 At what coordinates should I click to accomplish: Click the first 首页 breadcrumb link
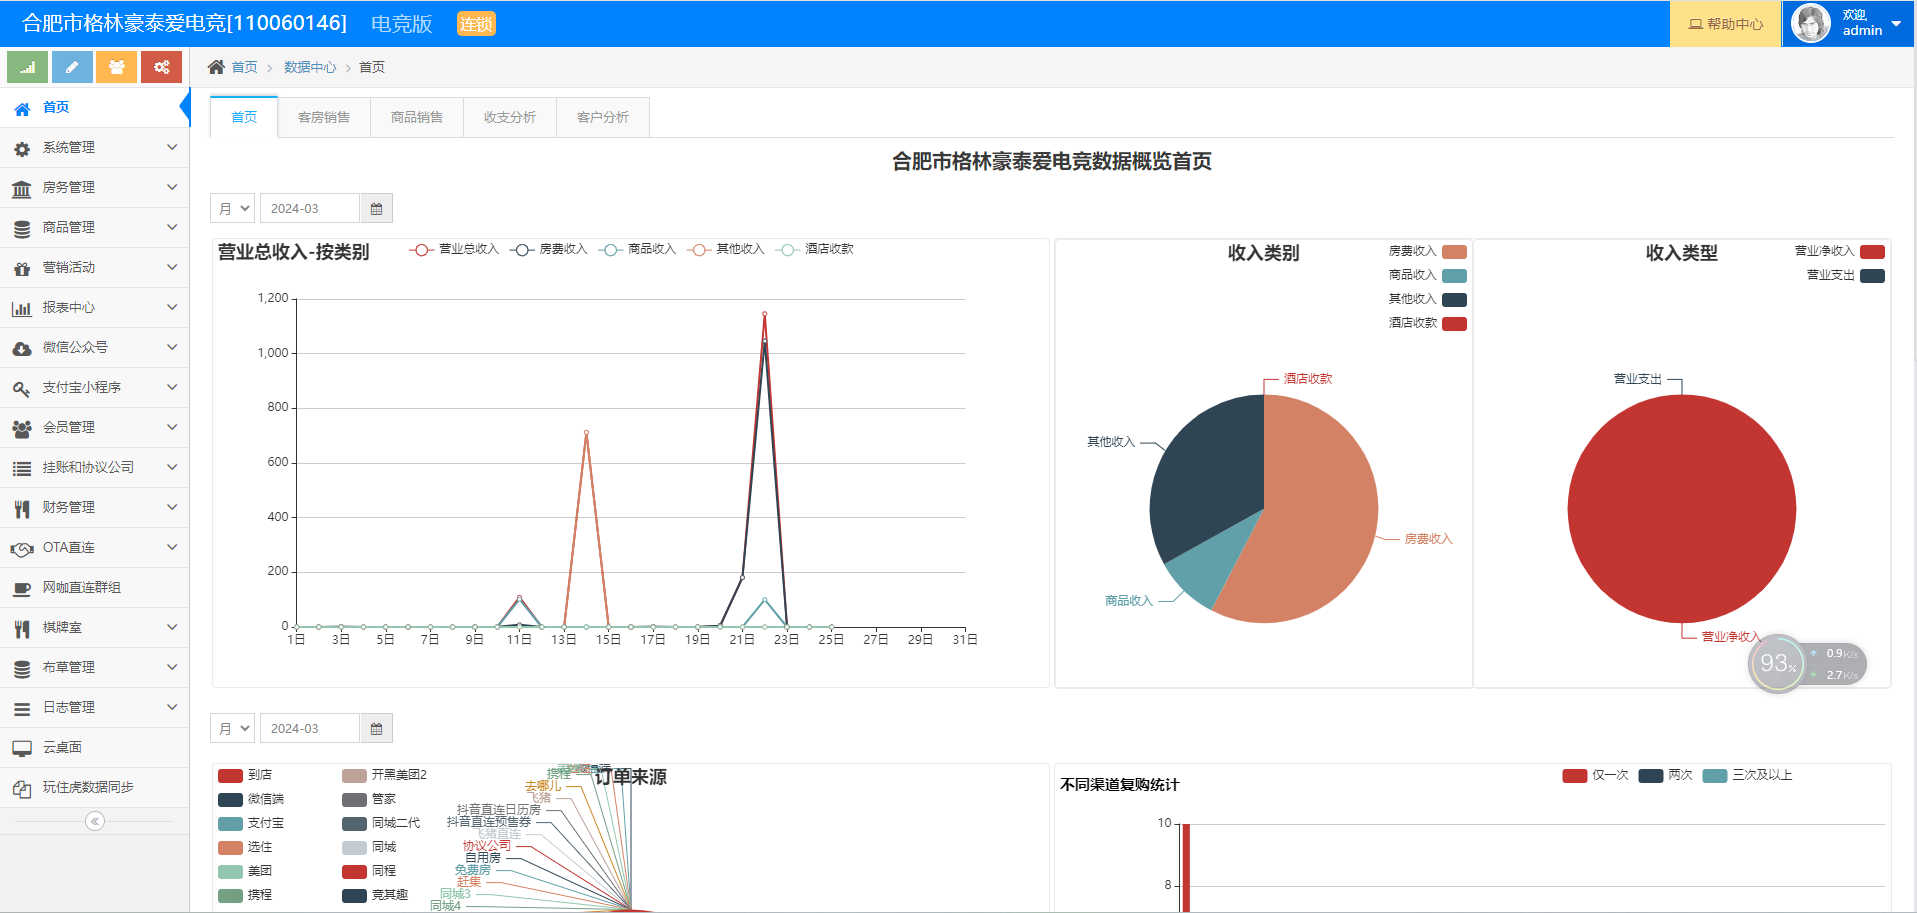pos(245,67)
